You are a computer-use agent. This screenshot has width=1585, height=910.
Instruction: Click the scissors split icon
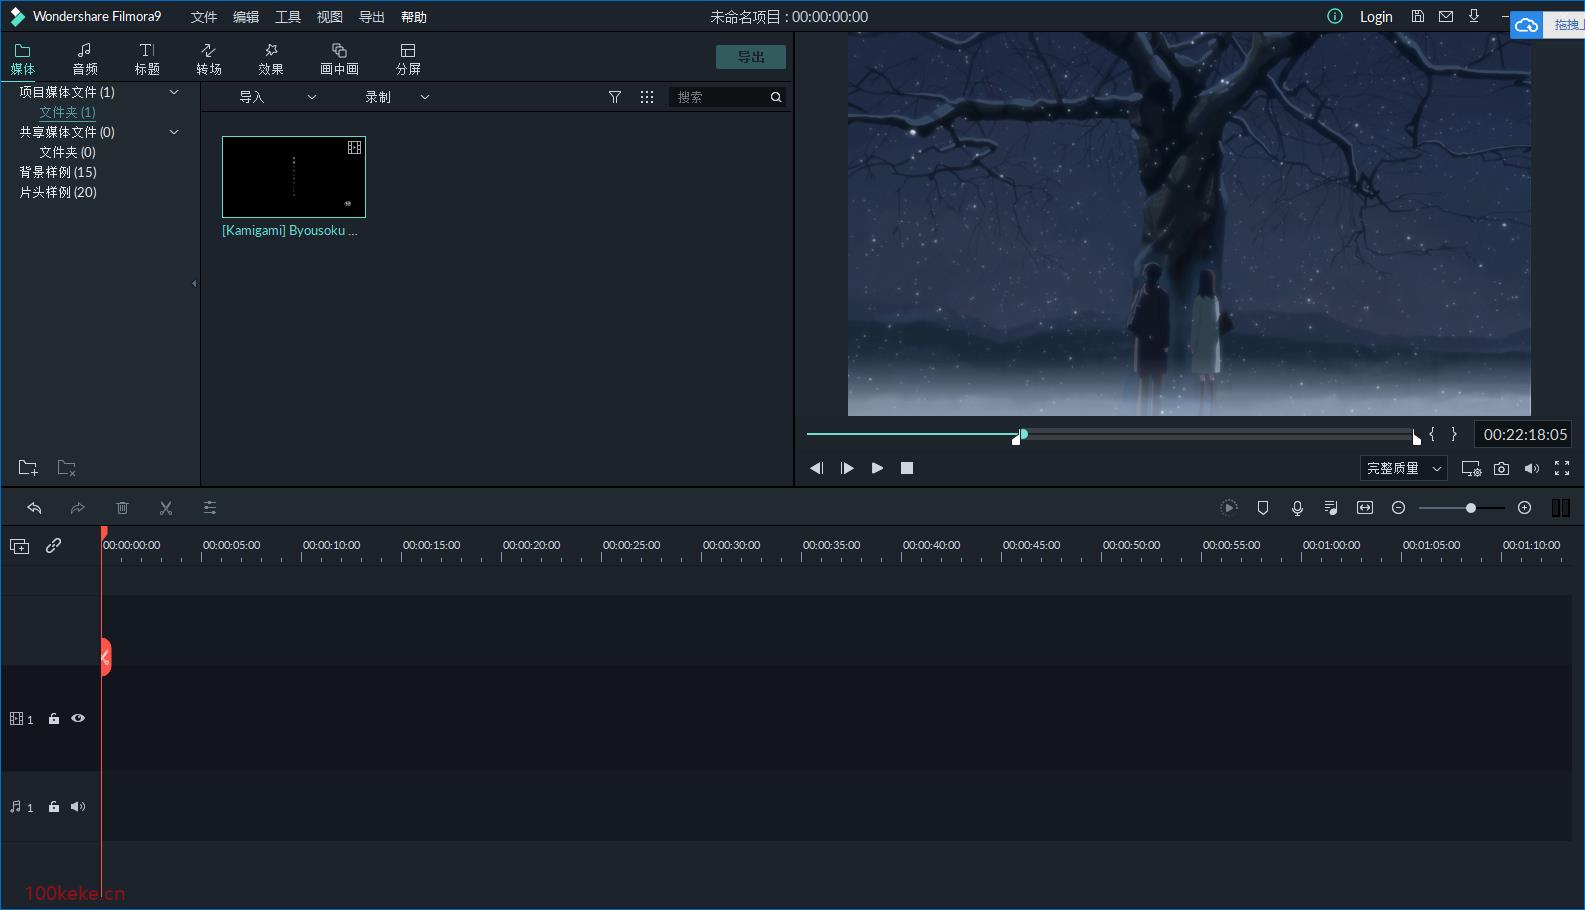[x=166, y=508]
